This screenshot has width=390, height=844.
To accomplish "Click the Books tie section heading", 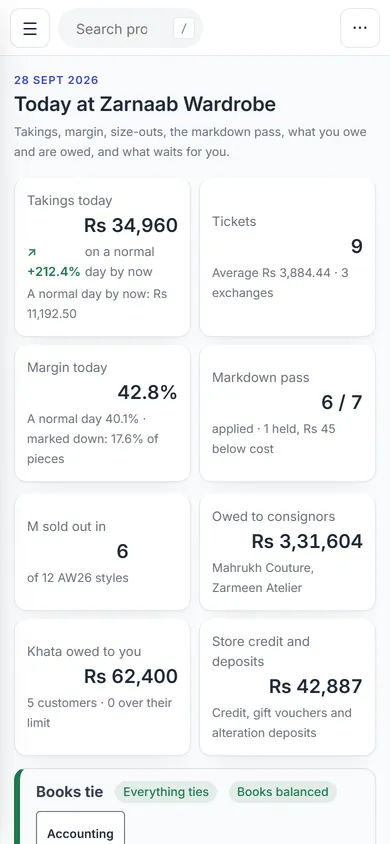I will tap(69, 792).
